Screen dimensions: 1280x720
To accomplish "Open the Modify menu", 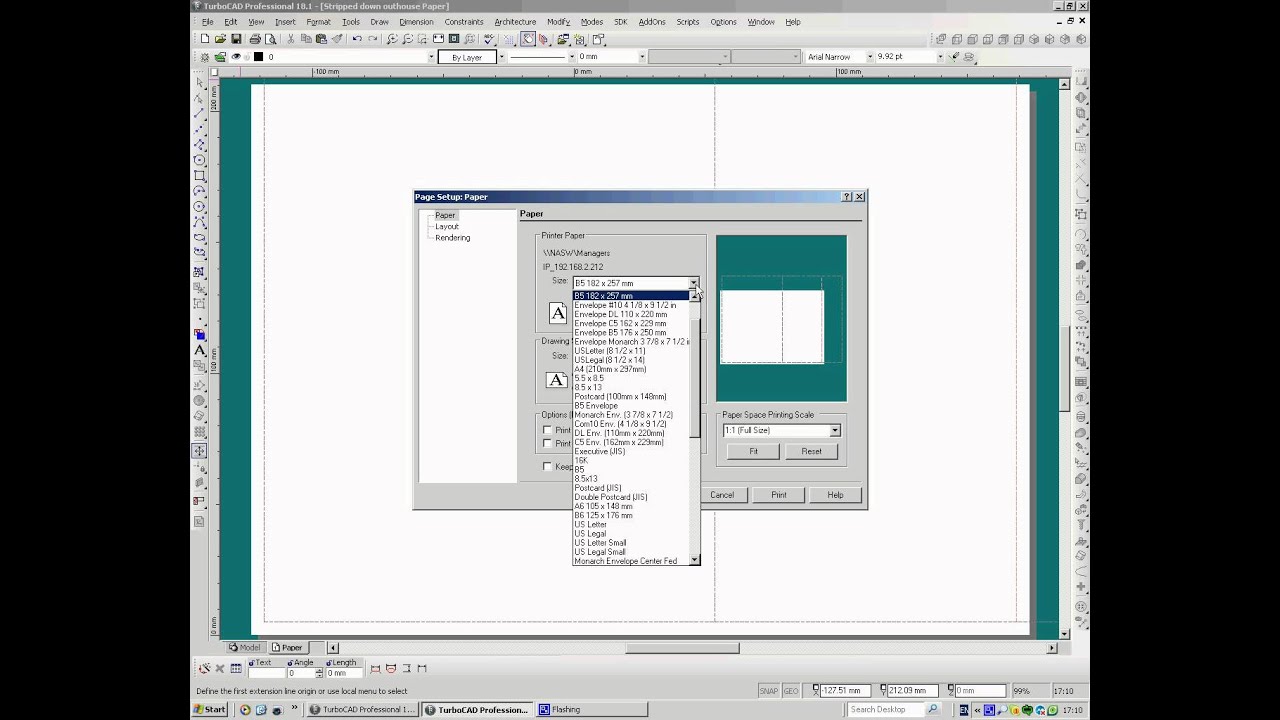I will pos(558,21).
